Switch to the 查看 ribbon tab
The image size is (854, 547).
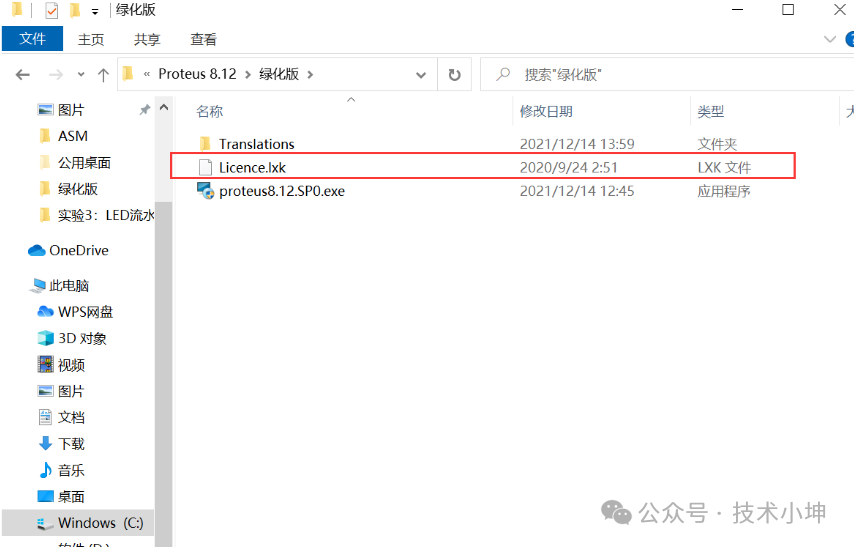[203, 39]
